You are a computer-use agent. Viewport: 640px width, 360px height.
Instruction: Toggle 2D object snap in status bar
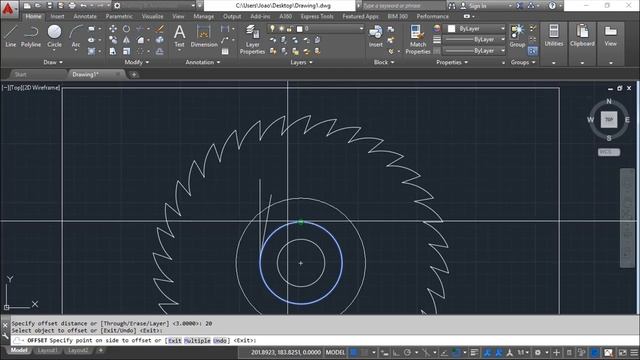(x=456, y=352)
